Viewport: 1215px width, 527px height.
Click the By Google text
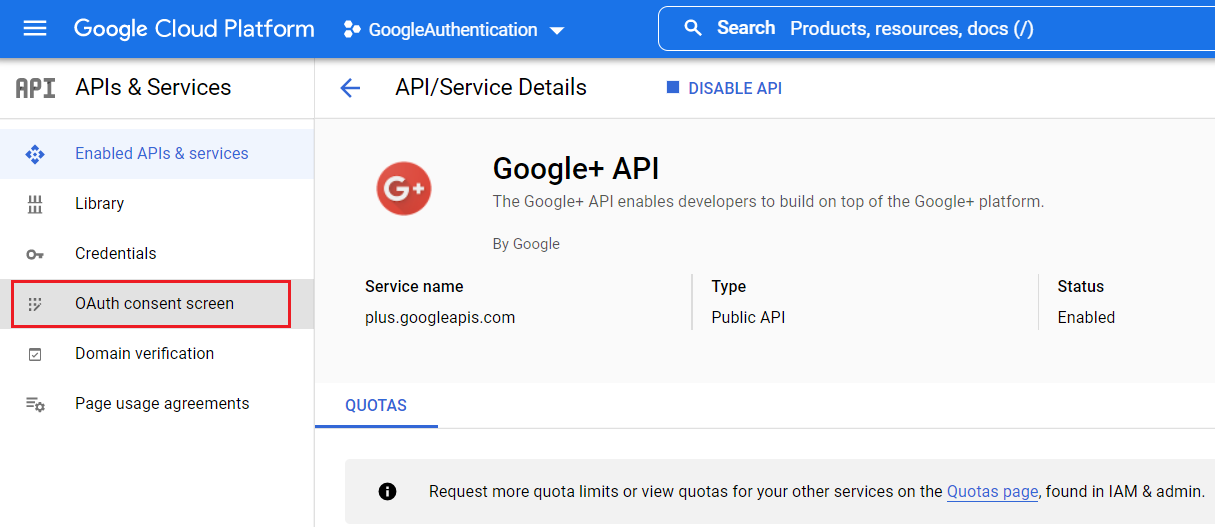[526, 243]
